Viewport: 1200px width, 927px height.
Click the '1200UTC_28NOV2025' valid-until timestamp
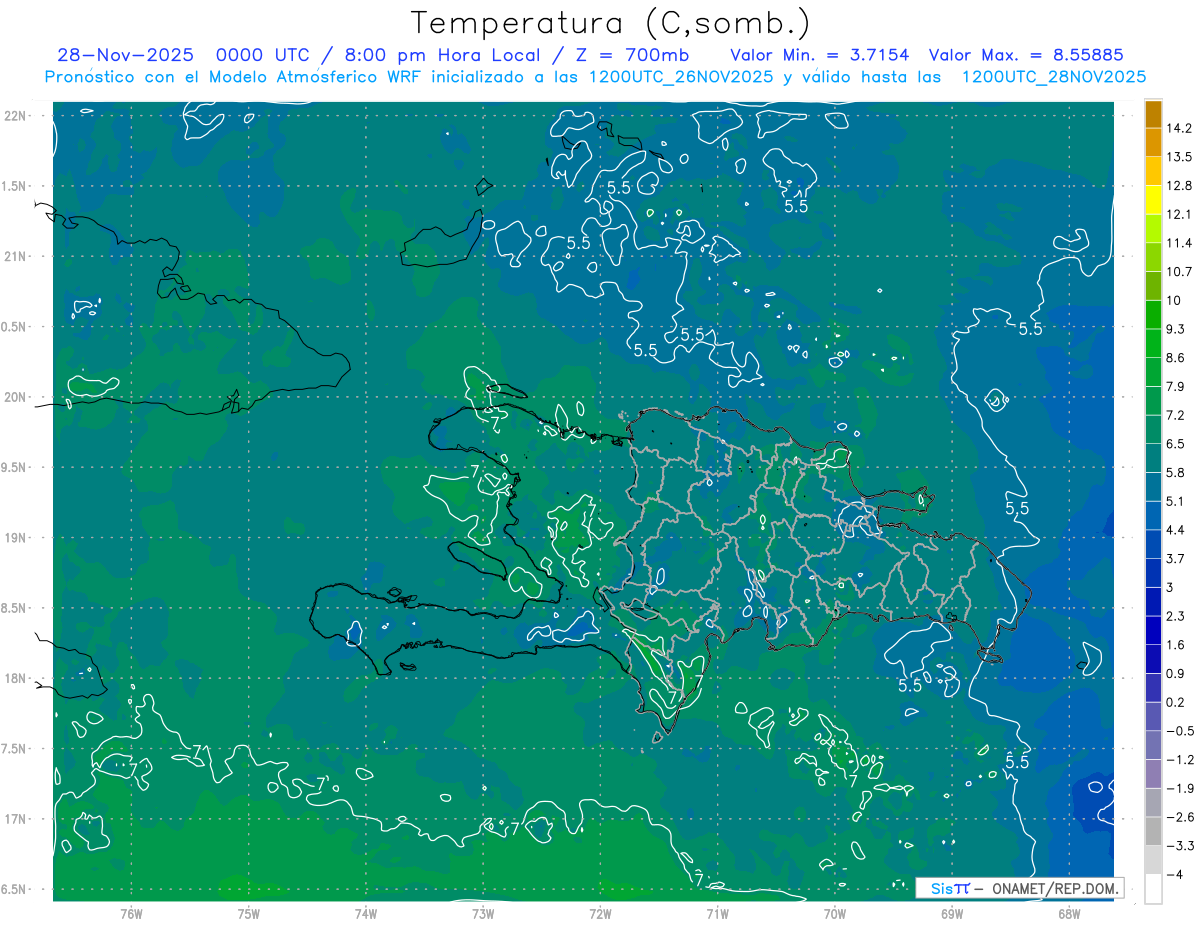(1053, 76)
